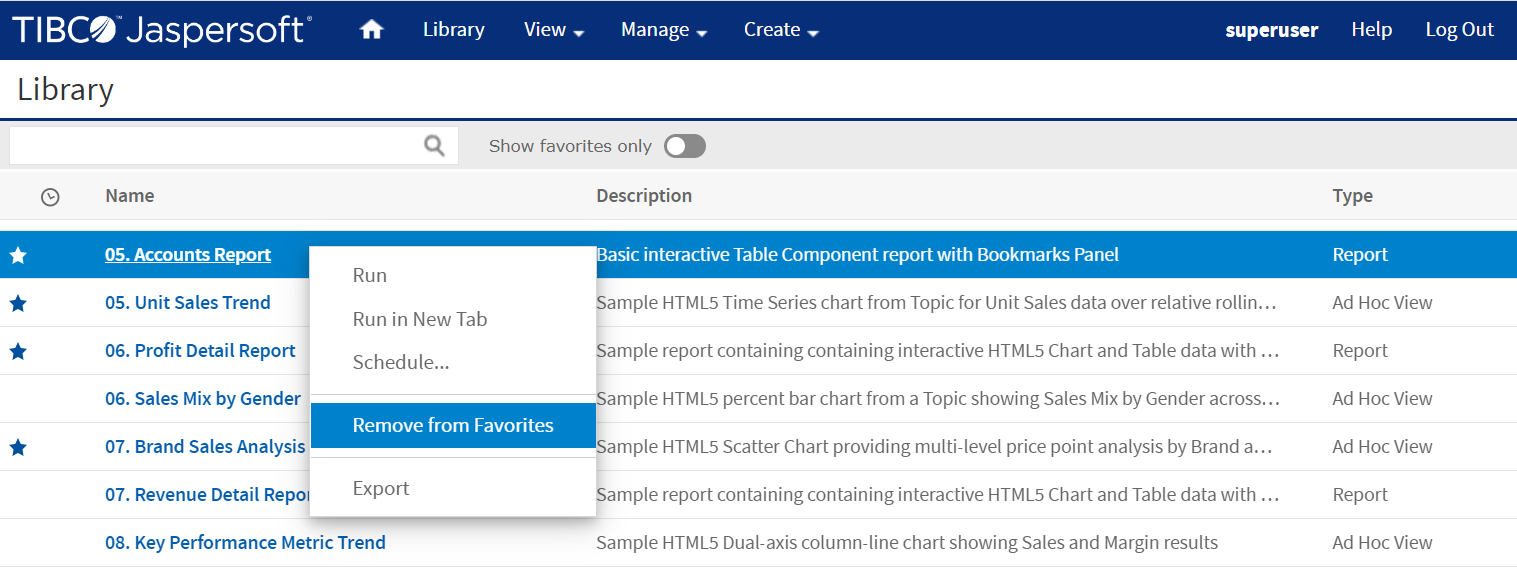Viewport: 1517px width, 570px height.
Task: Open 07. Brand Sales Analysis
Action: pos(205,447)
